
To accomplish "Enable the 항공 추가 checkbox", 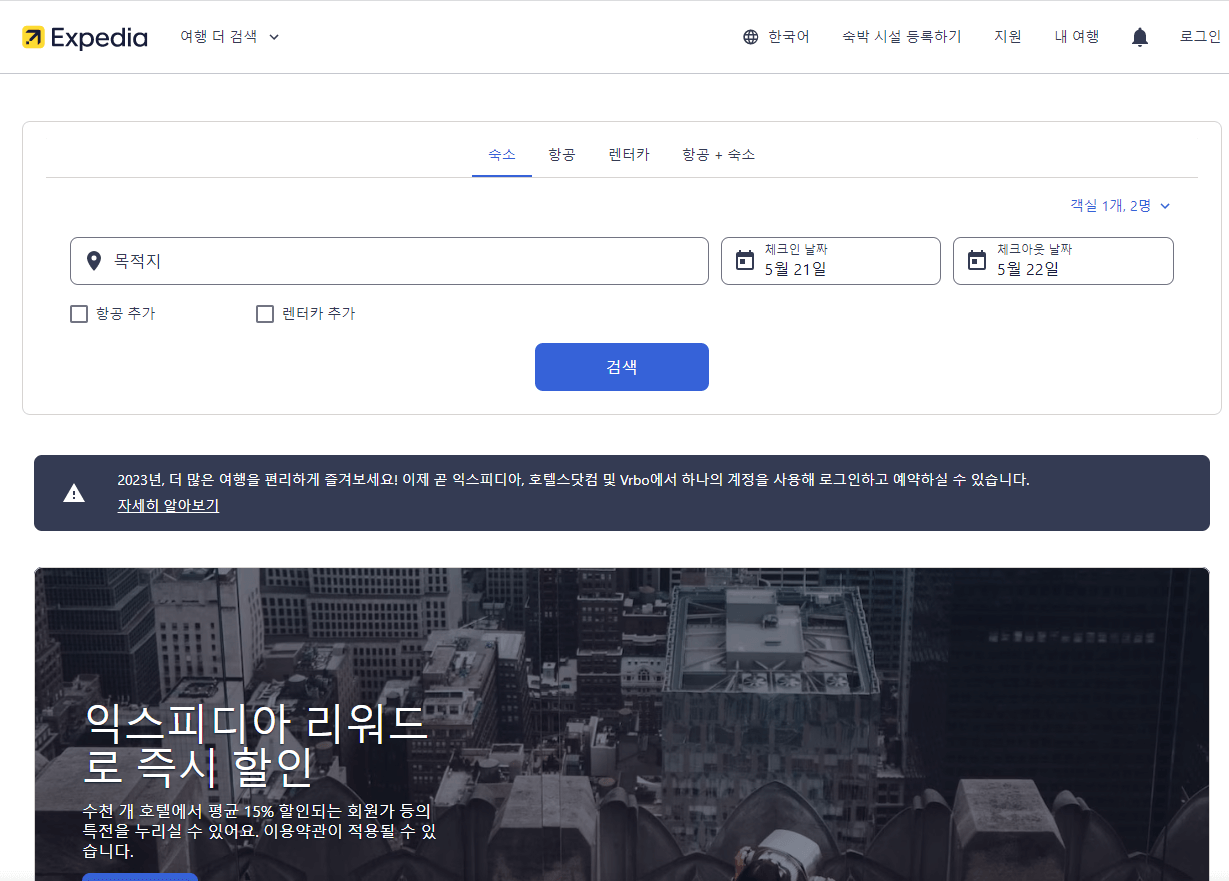I will (79, 314).
